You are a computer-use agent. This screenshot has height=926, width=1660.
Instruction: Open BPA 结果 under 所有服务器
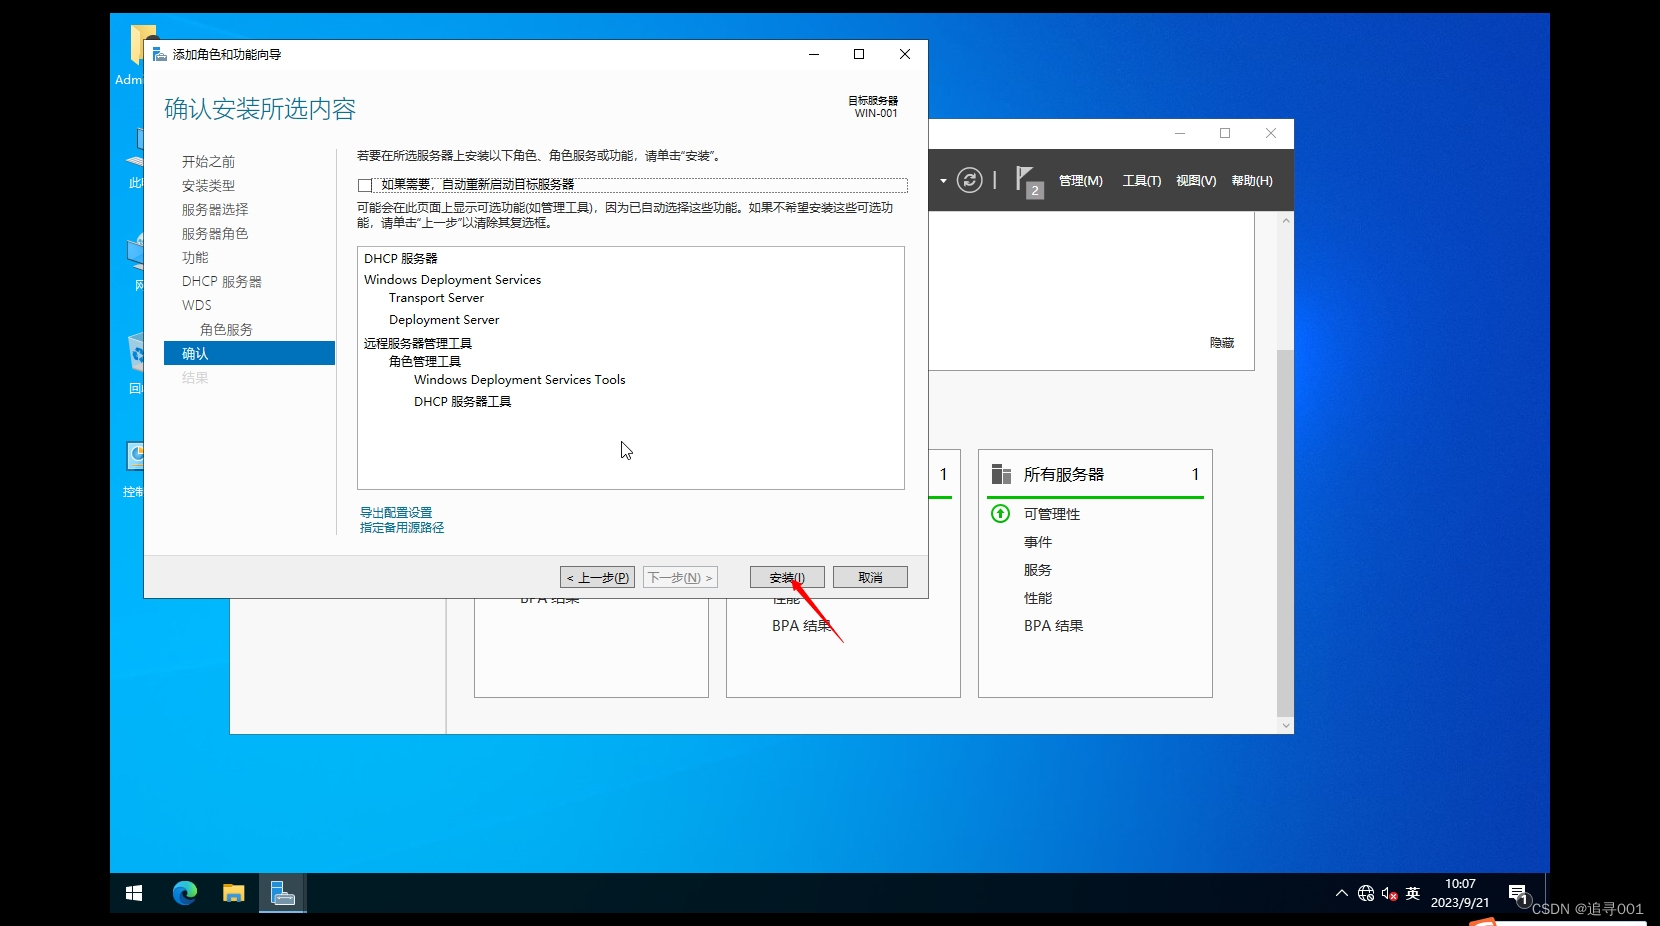(1053, 626)
